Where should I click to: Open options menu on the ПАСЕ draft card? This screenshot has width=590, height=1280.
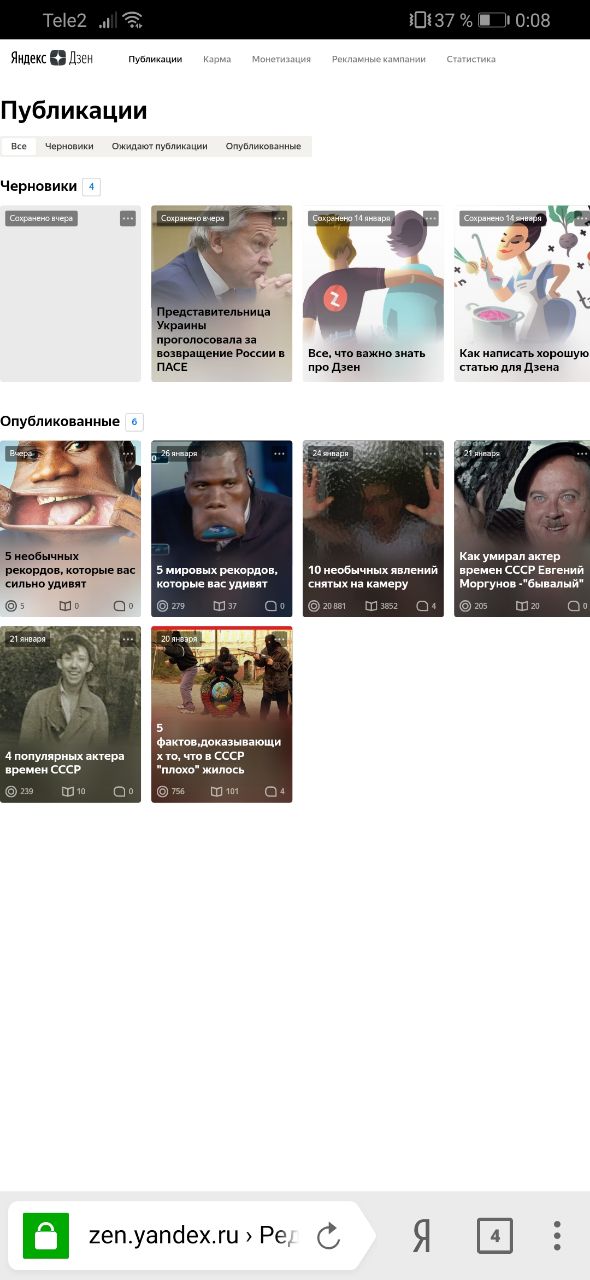coord(279,218)
